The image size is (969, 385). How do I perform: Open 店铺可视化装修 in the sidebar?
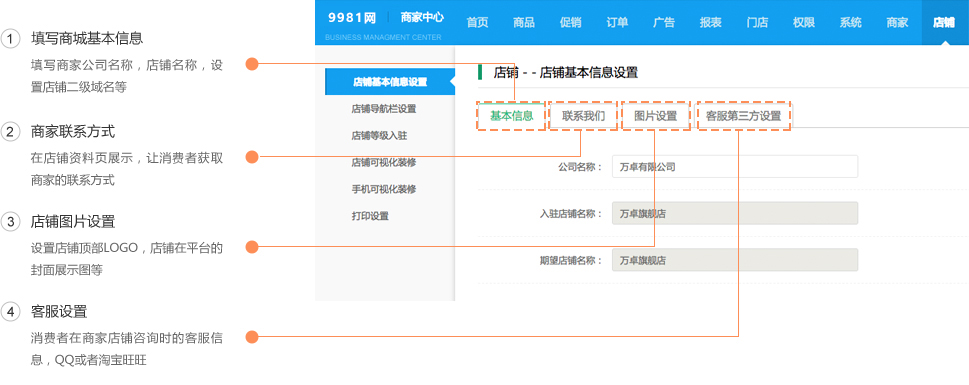point(384,163)
